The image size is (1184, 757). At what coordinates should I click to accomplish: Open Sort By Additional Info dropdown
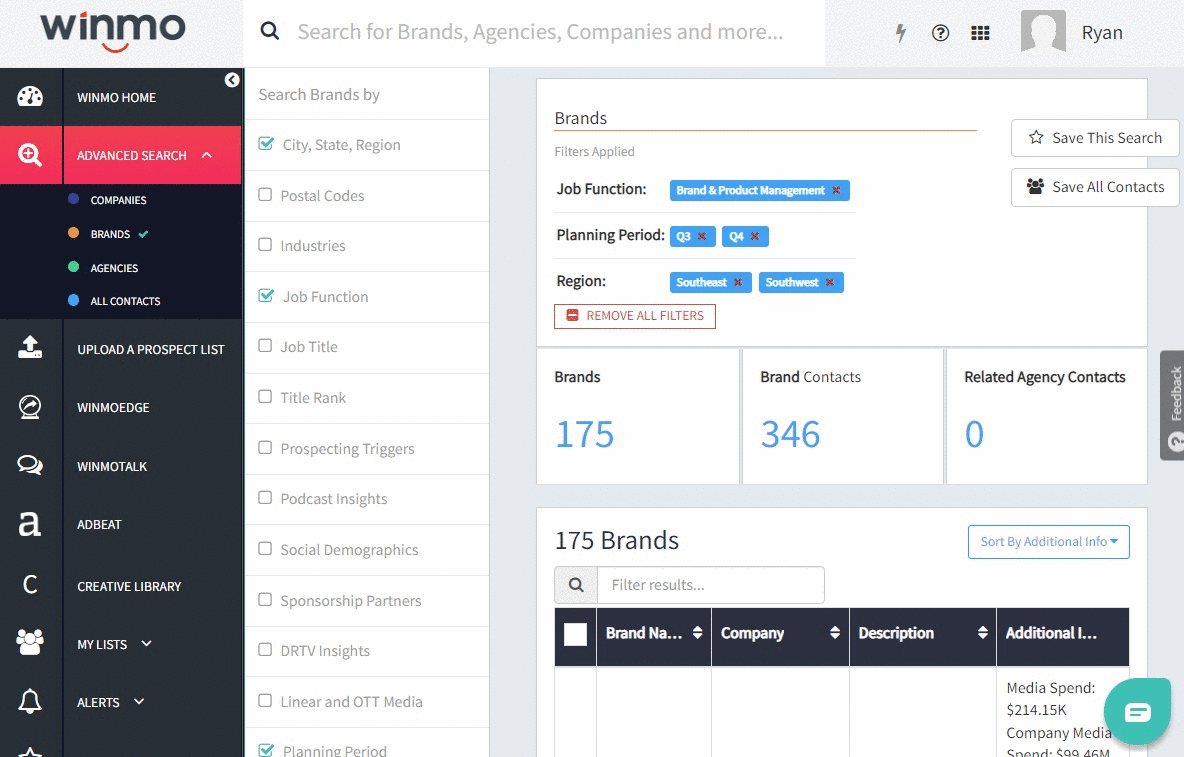1048,542
